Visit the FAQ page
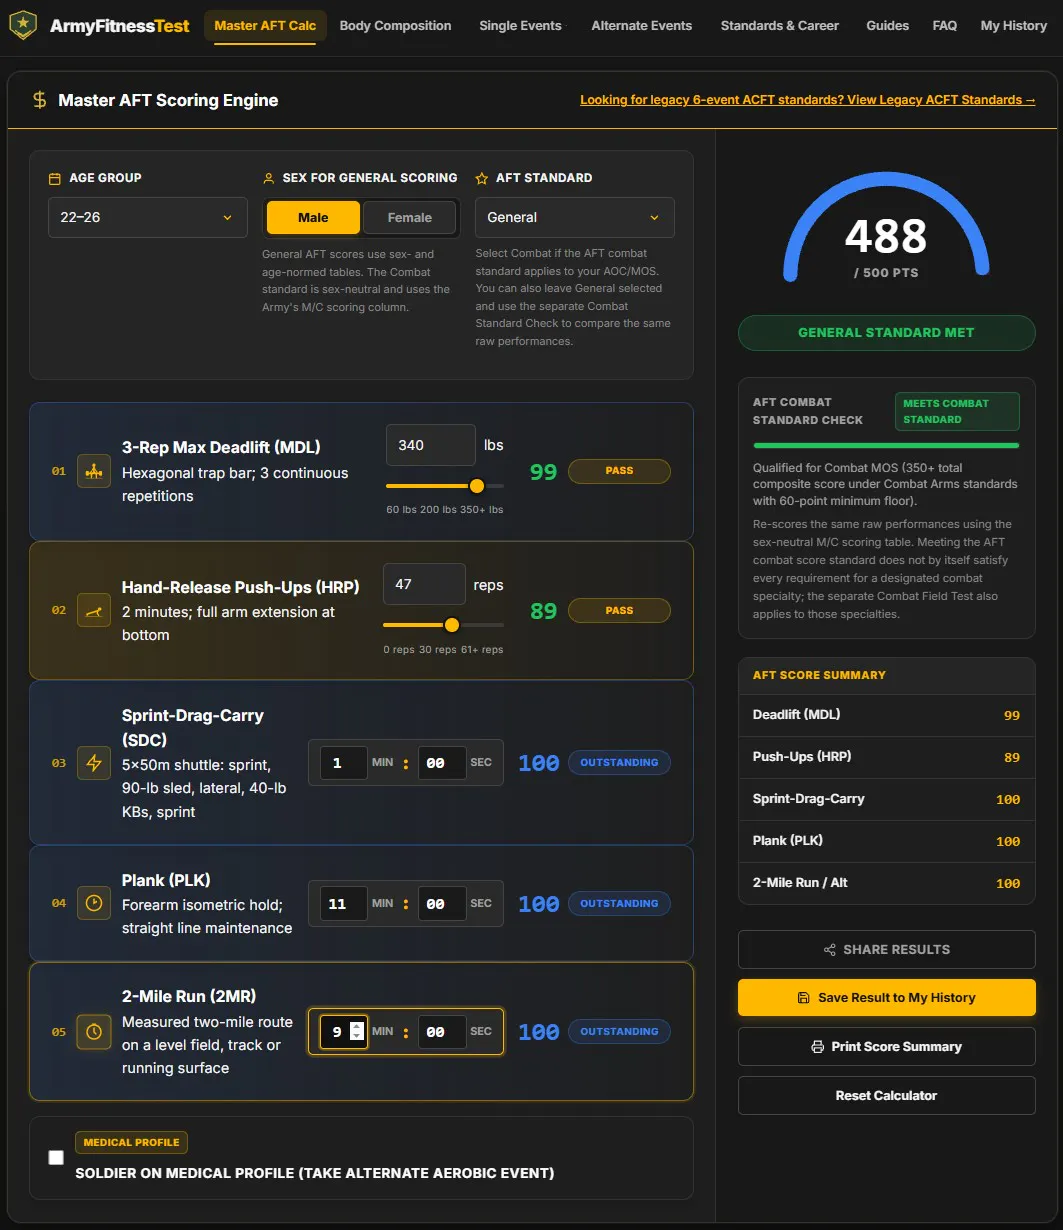The height and width of the screenshot is (1230, 1063). [945, 26]
